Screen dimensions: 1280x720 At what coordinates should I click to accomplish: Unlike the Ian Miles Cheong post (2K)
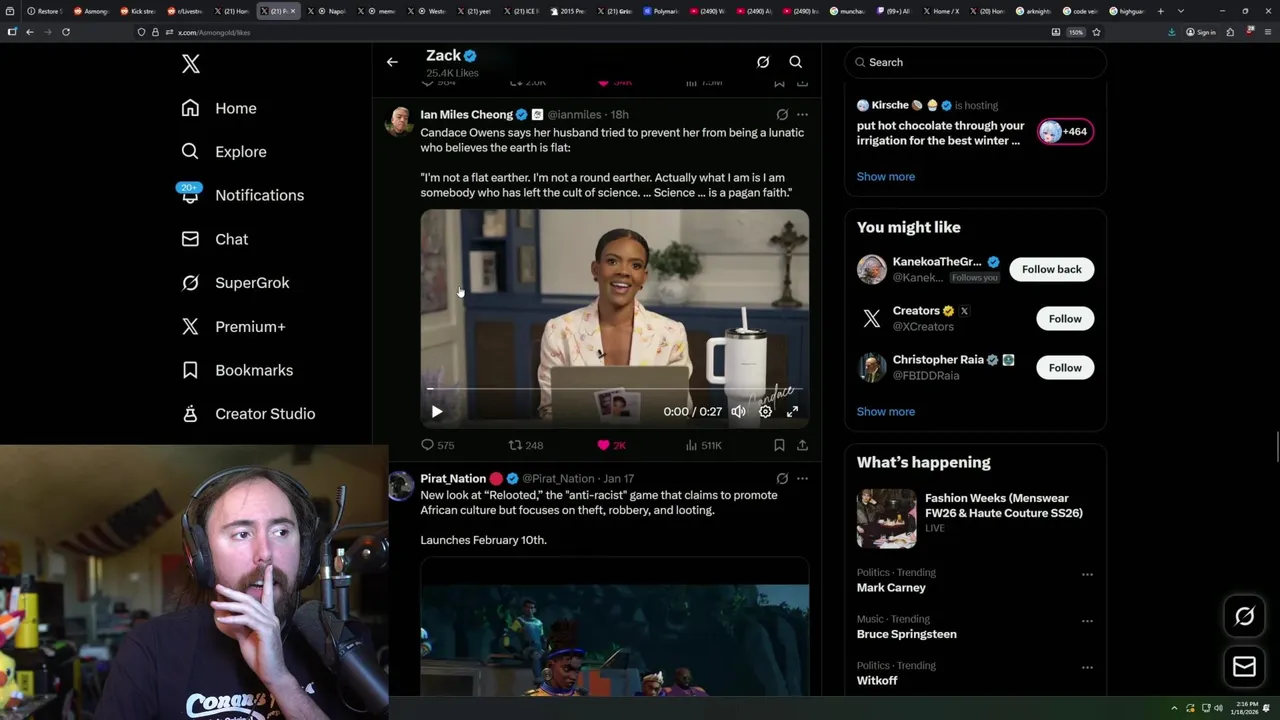pyautogui.click(x=611, y=445)
